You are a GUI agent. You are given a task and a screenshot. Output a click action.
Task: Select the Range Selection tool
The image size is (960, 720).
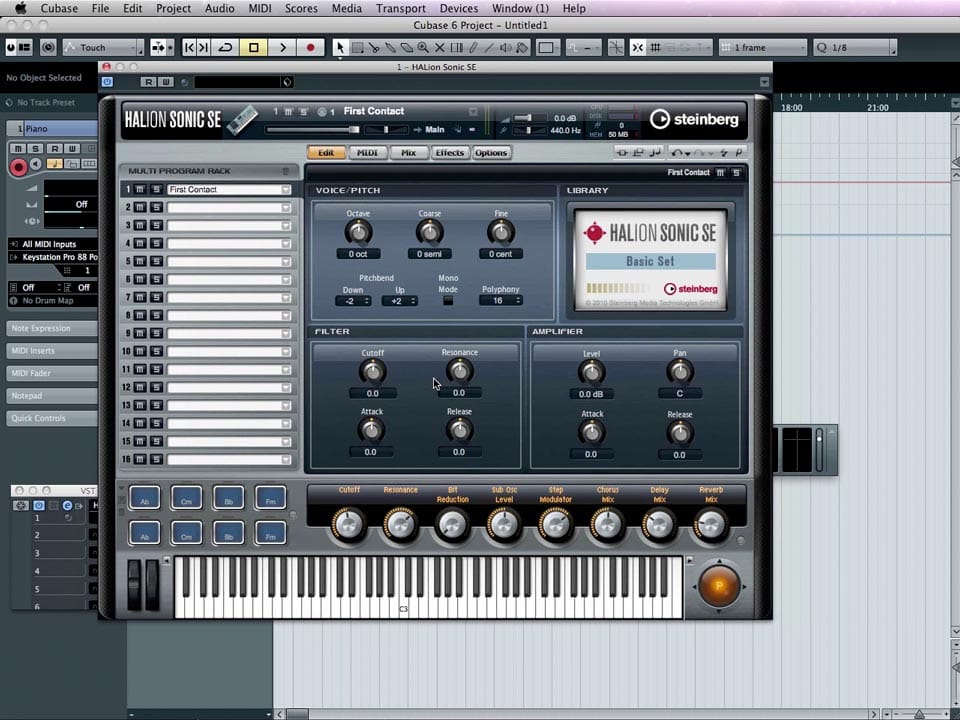tap(358, 47)
